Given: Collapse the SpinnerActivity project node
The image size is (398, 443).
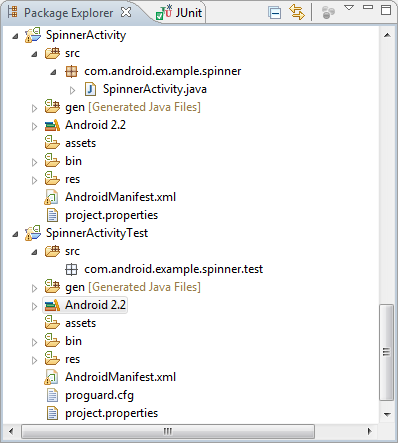Looking at the screenshot, I should (x=15, y=36).
